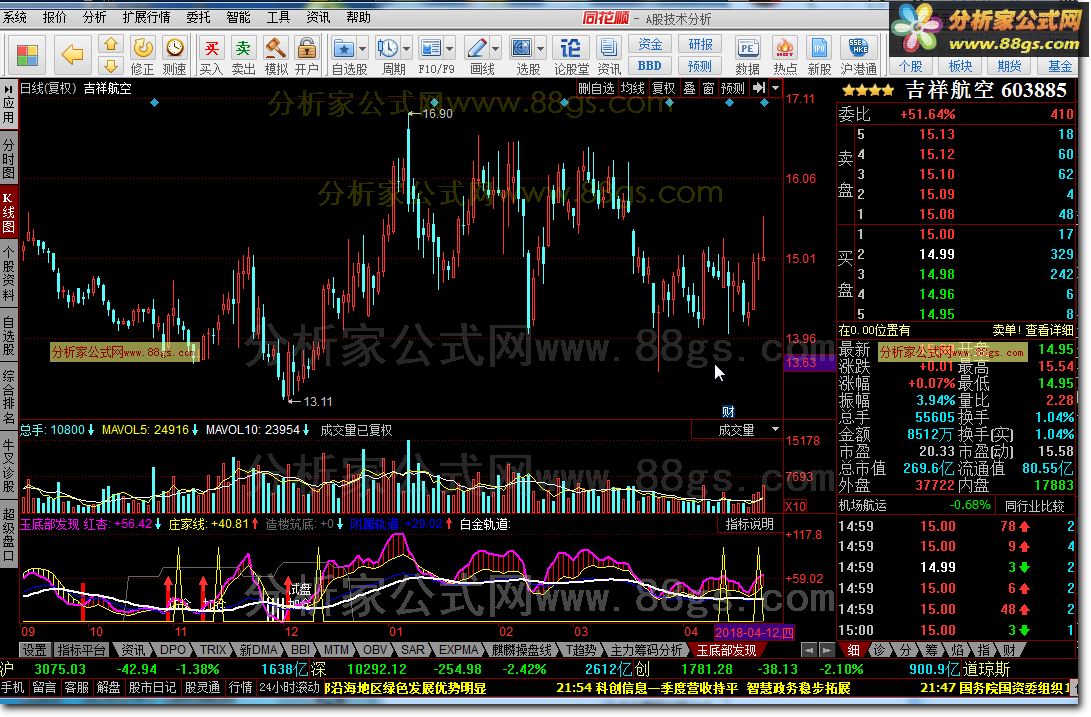Select the 画线 draw line tool
This screenshot has height=717, width=1091.
tap(477, 48)
